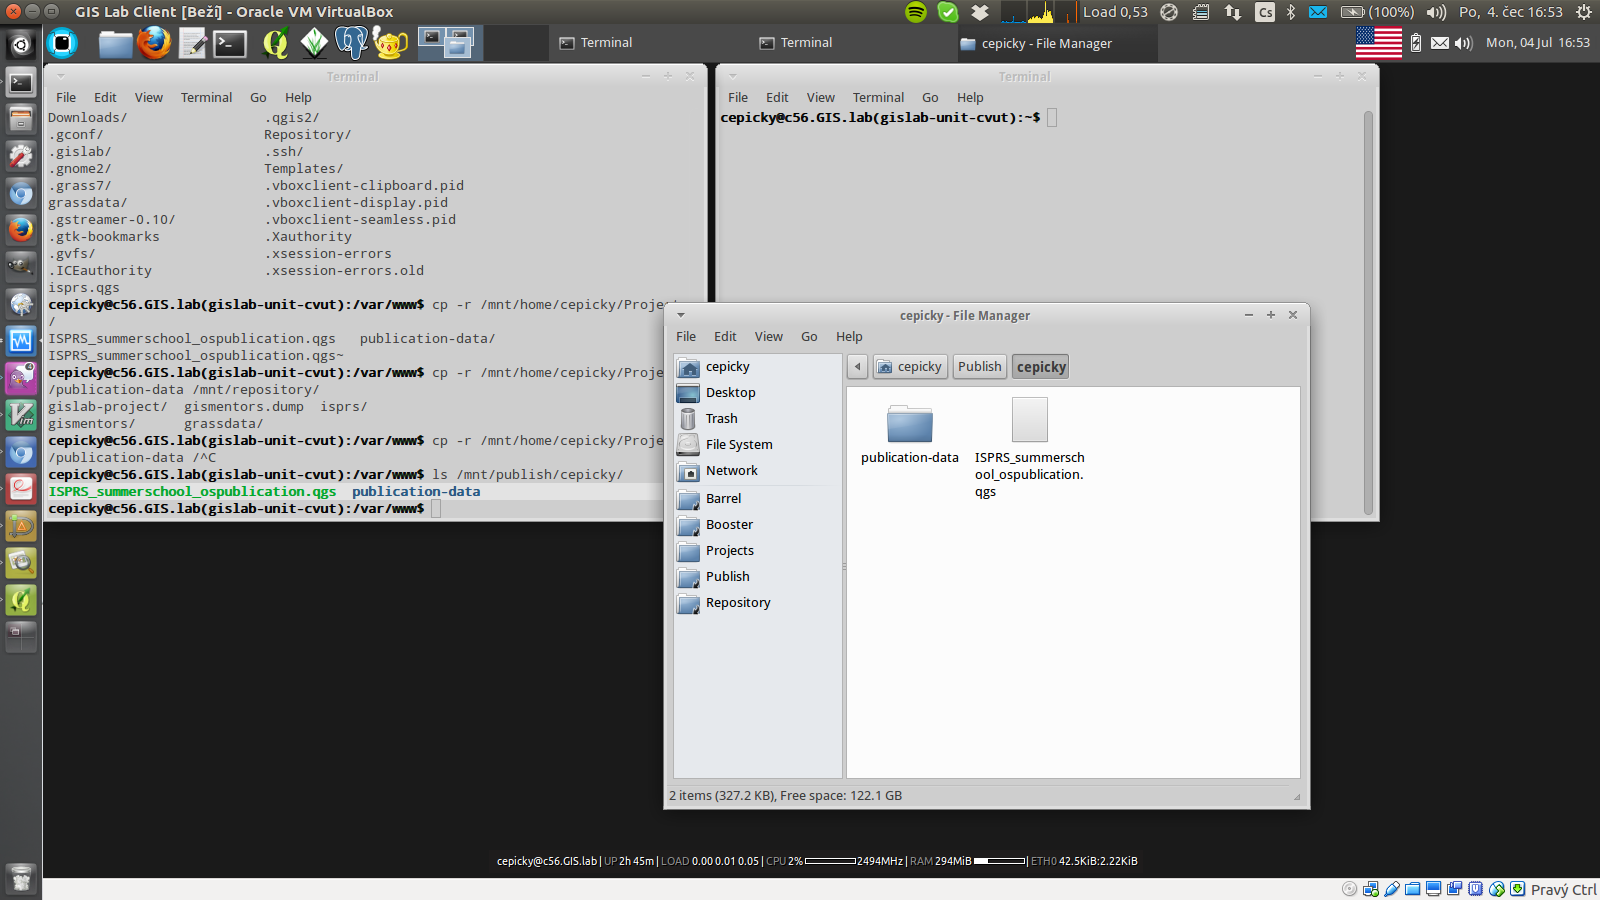Screen dimensions: 1600x900
Task: Open the Vim icon in Unity launcher
Action: 21,414
